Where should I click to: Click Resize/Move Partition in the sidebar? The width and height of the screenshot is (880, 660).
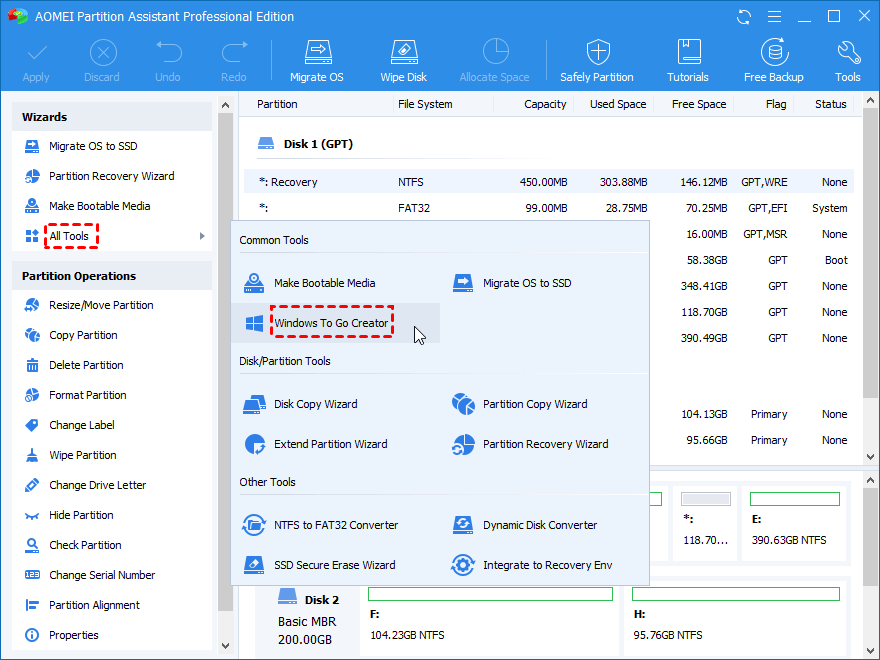101,305
